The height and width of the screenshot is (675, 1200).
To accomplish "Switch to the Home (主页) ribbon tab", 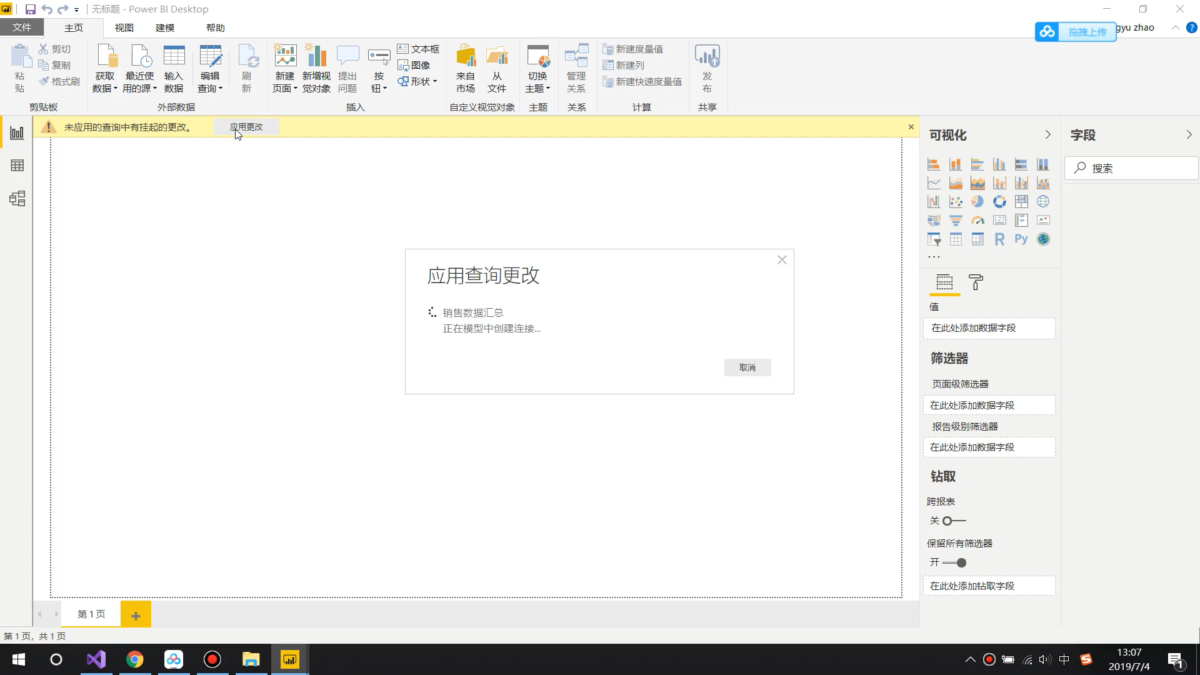I will pos(73,28).
